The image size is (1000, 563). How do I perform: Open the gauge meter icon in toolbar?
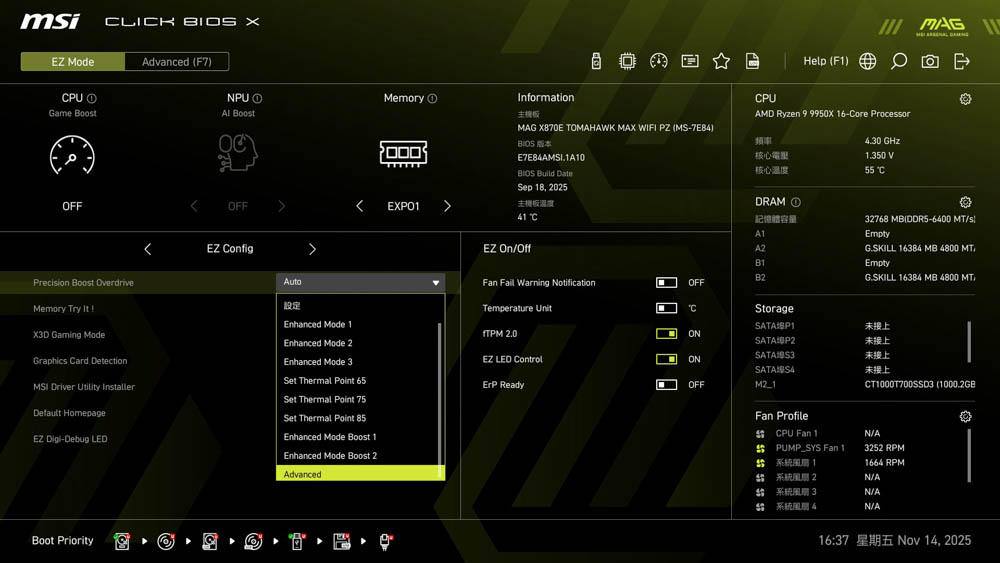point(658,61)
